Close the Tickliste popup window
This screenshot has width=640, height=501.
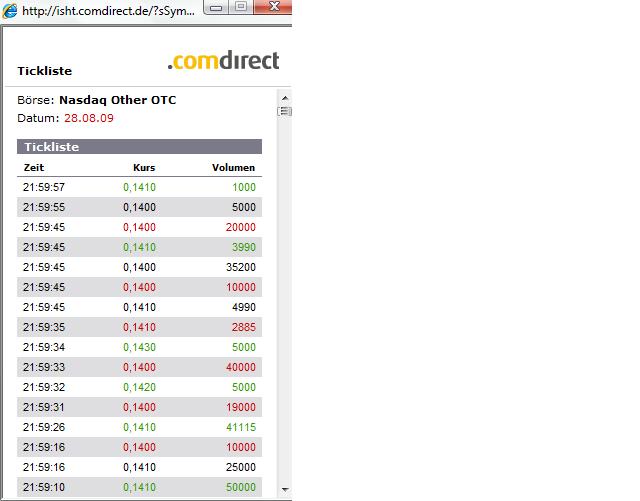[x=273, y=7]
